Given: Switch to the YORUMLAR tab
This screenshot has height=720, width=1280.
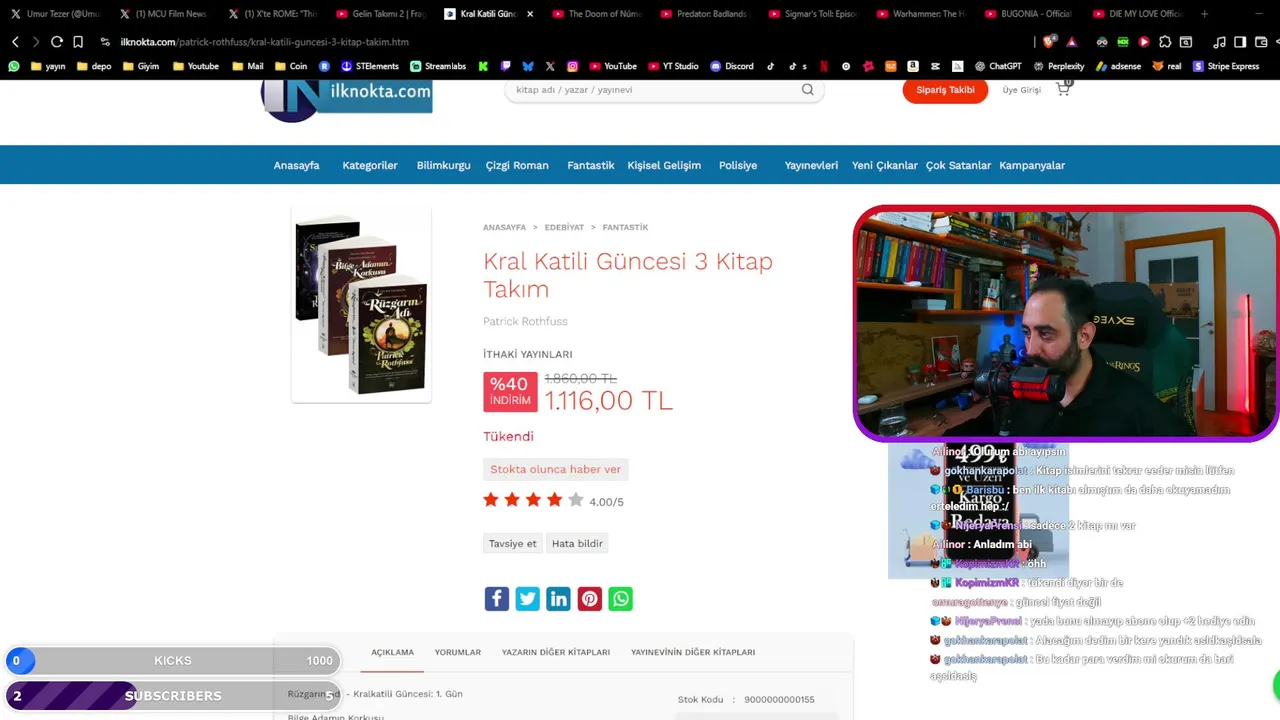Looking at the screenshot, I should [458, 652].
